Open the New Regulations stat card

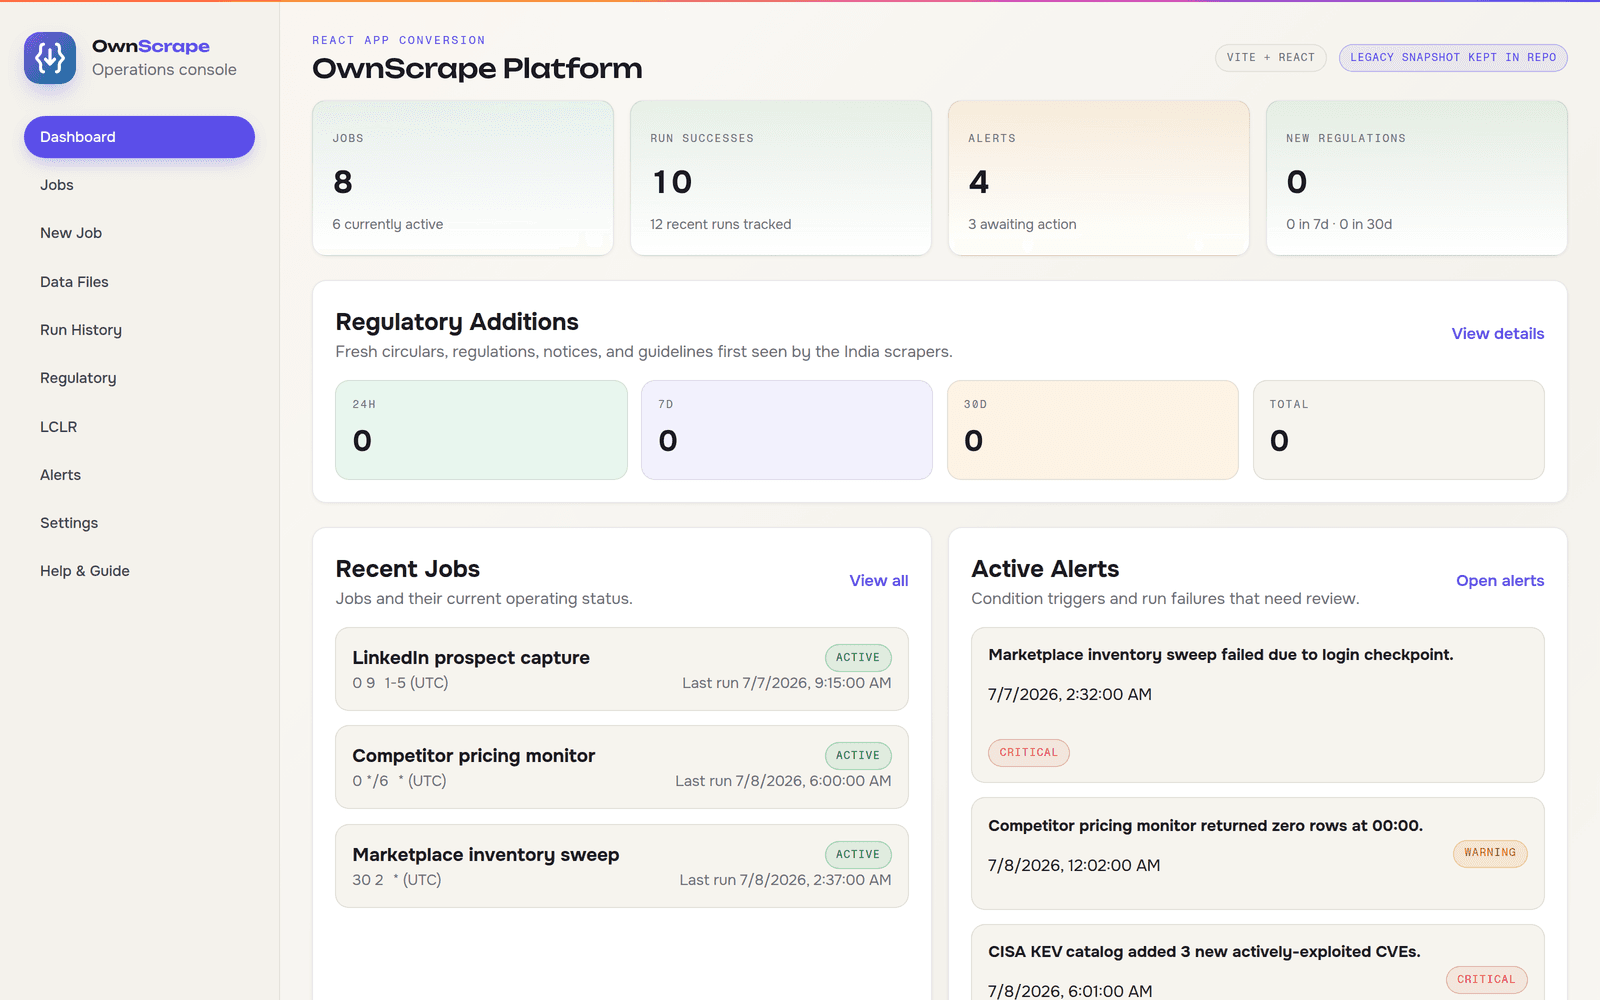click(x=1417, y=178)
